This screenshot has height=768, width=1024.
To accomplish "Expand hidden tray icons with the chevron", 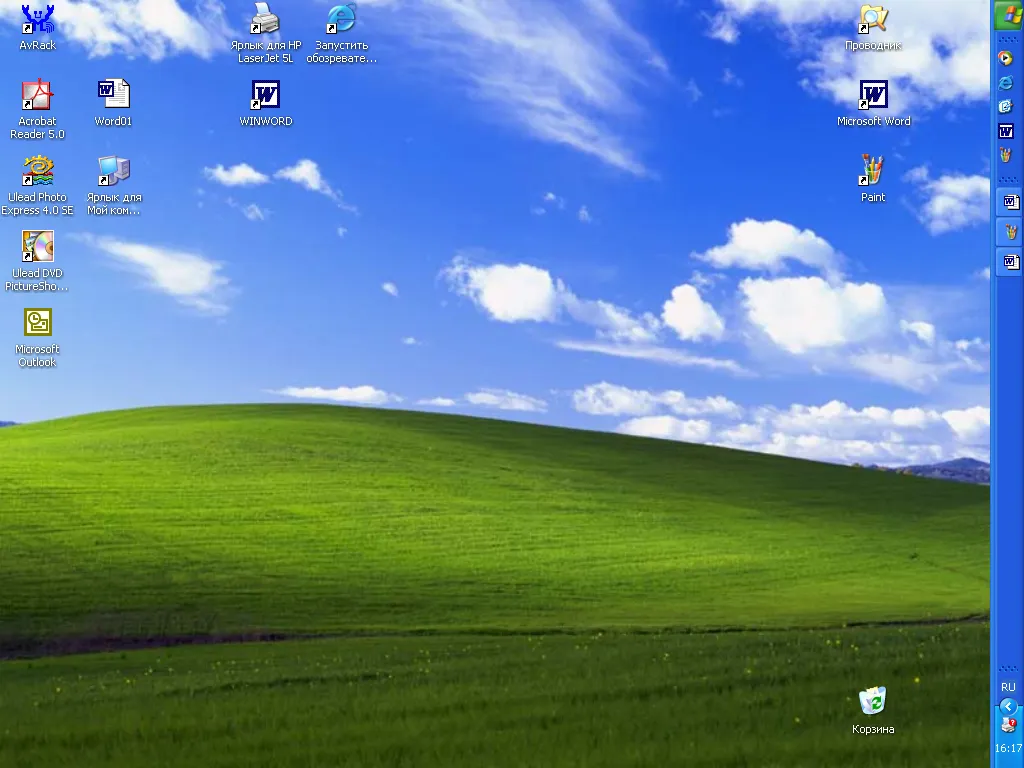I will (x=1008, y=706).
